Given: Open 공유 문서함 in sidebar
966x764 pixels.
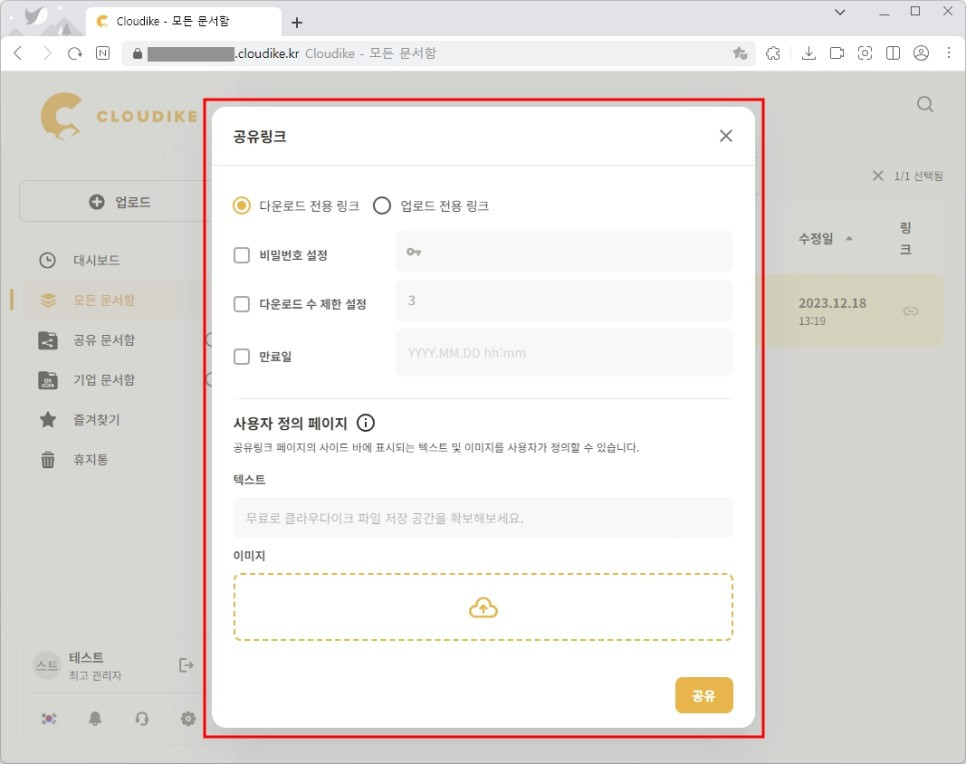Looking at the screenshot, I should pos(104,340).
